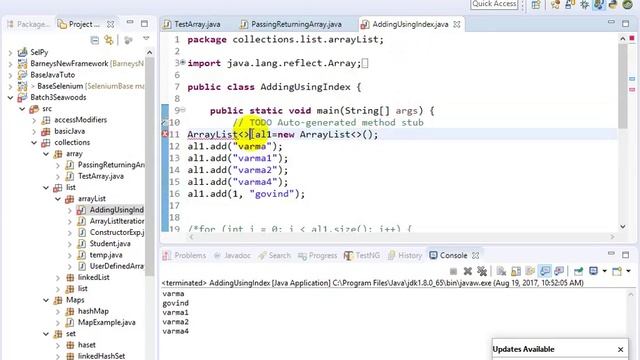This screenshot has width=640, height=360.
Task: Click the first perspective icon after the toolbar separator
Action: (x=555, y=5)
